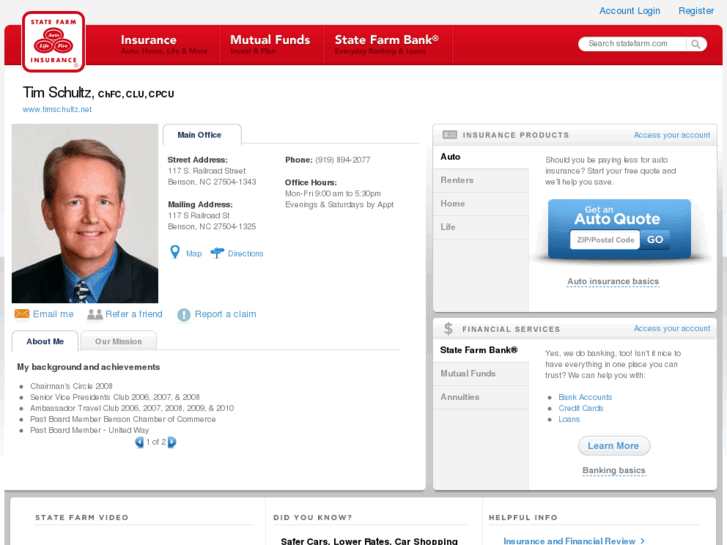The width and height of the screenshot is (727, 545).
Task: Open the Bank Accounts link
Action: coord(585,397)
